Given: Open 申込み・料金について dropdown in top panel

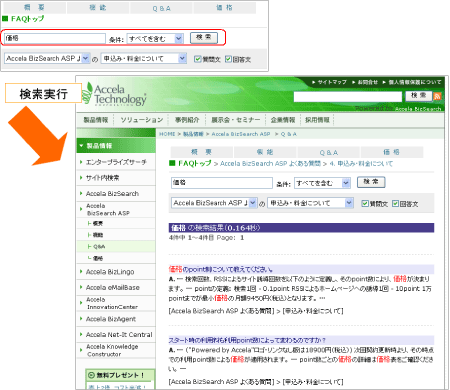Looking at the screenshot, I should [x=143, y=59].
